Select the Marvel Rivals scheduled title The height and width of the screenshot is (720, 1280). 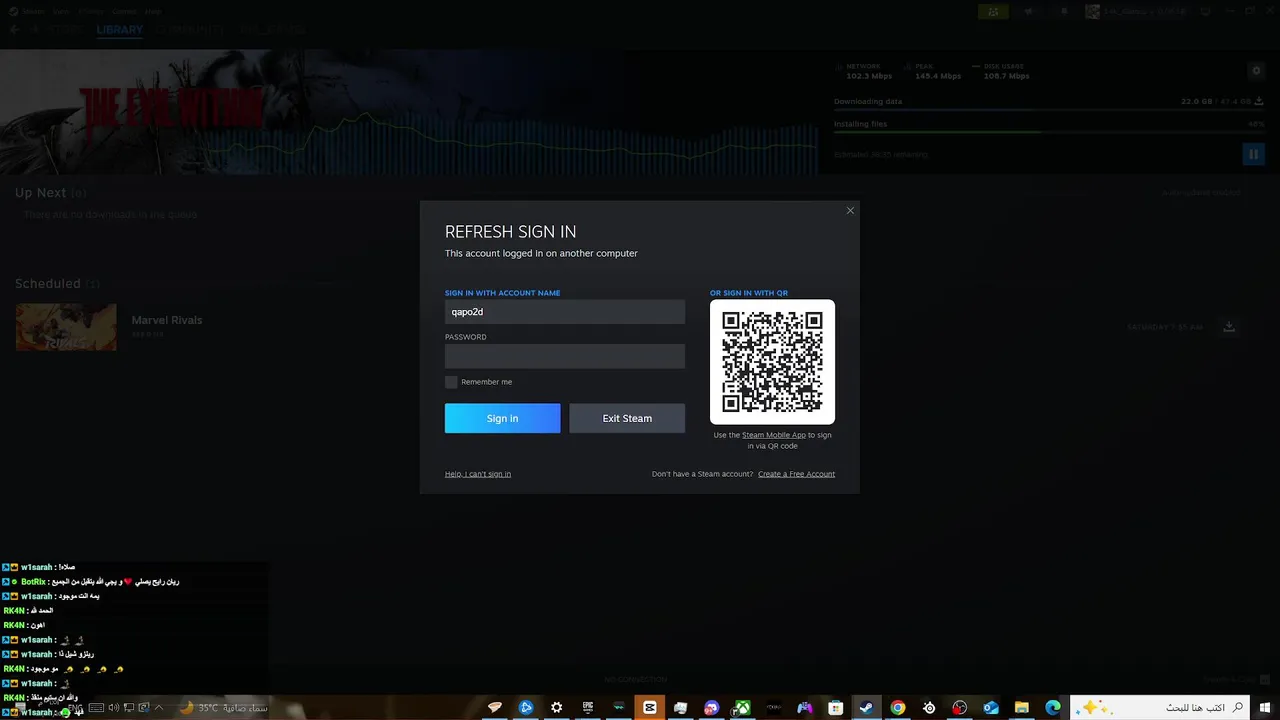point(167,320)
